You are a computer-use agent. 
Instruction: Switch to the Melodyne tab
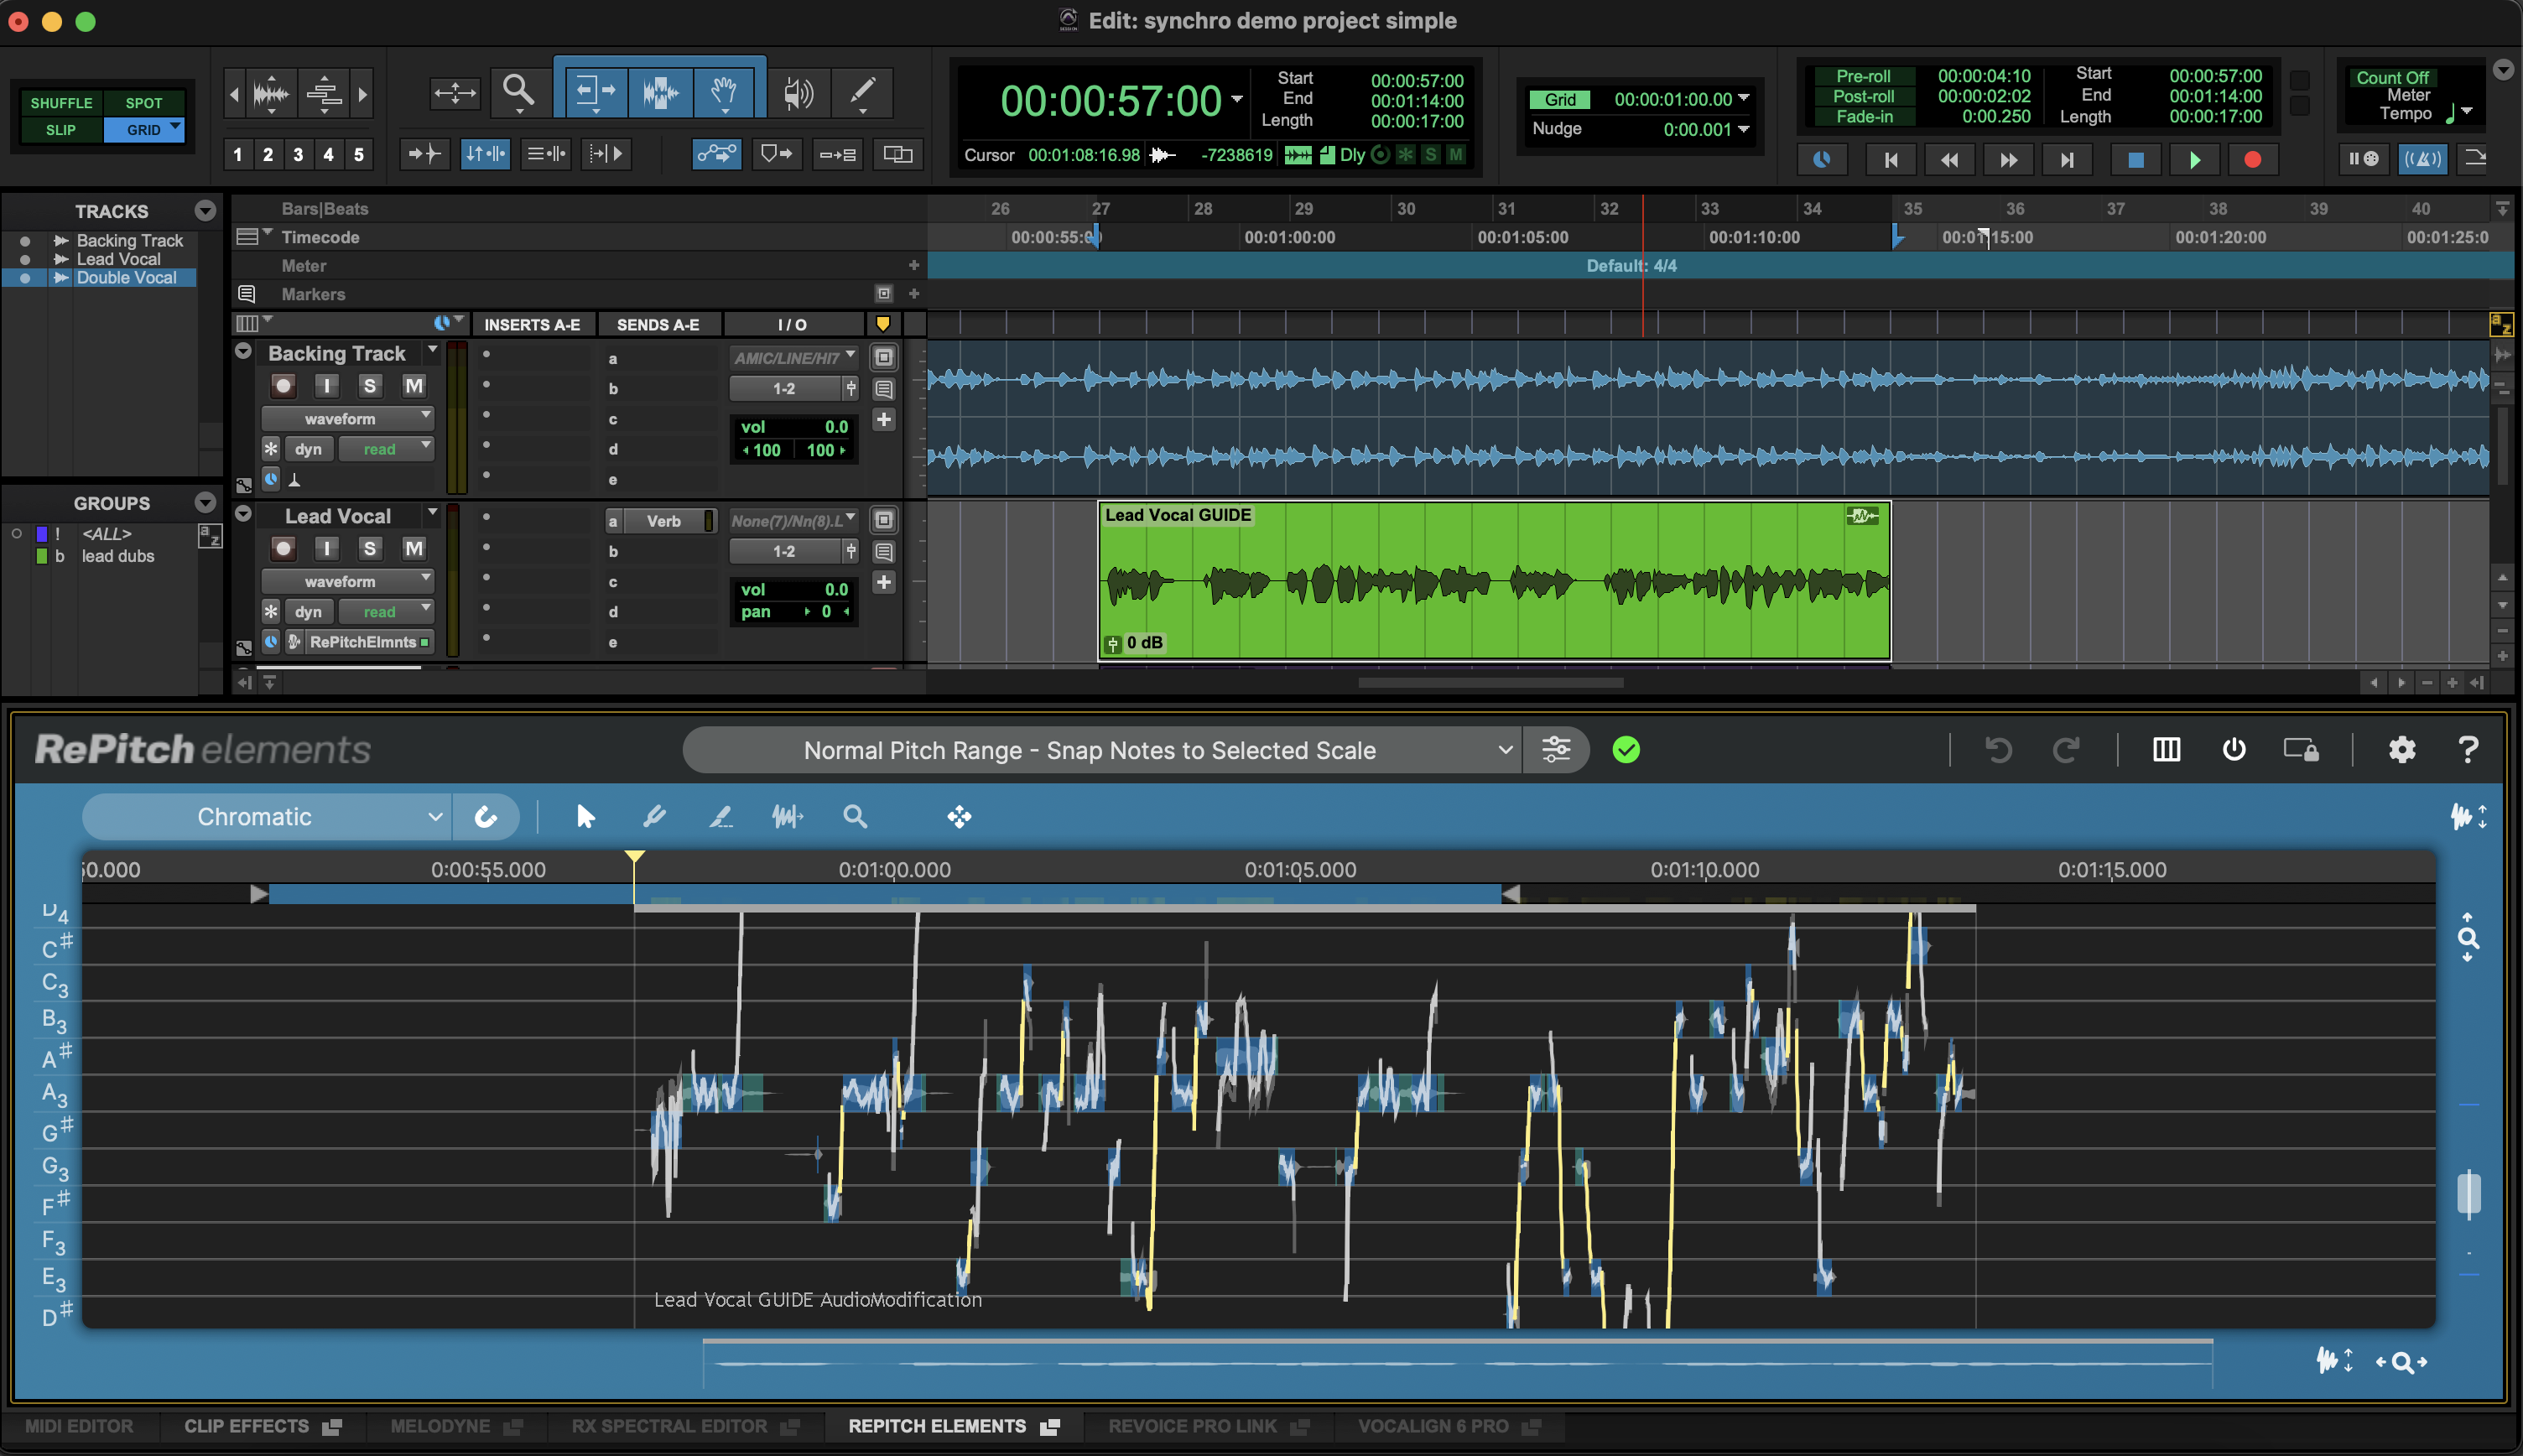pyautogui.click(x=440, y=1426)
